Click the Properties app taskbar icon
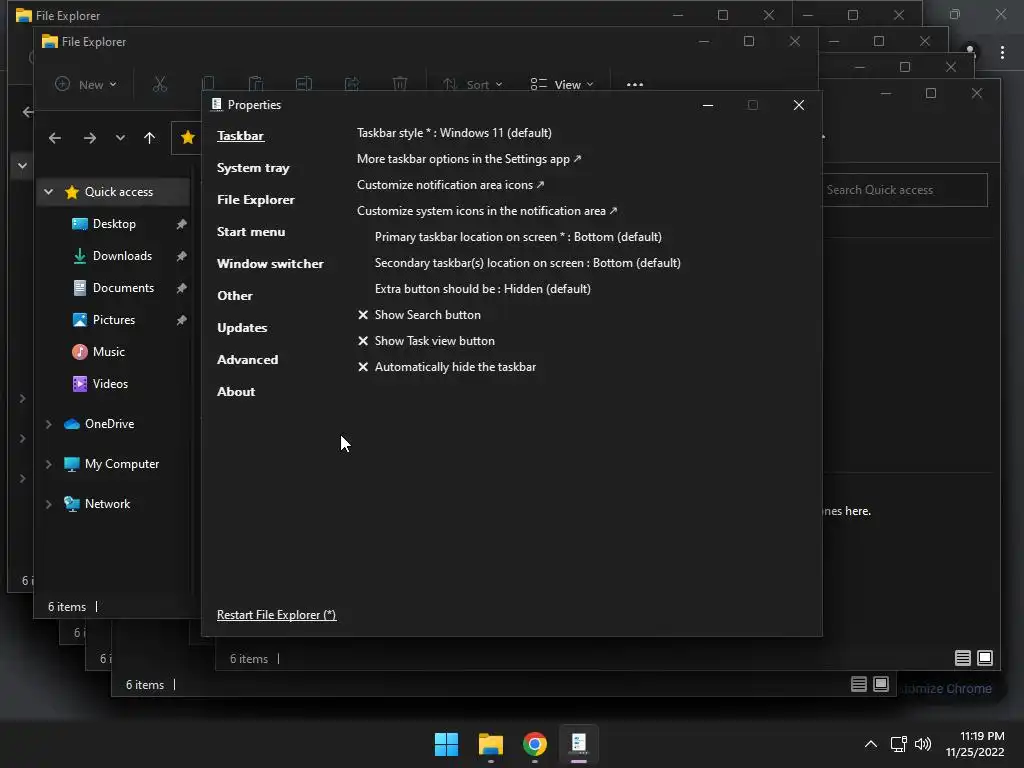 pos(579,744)
